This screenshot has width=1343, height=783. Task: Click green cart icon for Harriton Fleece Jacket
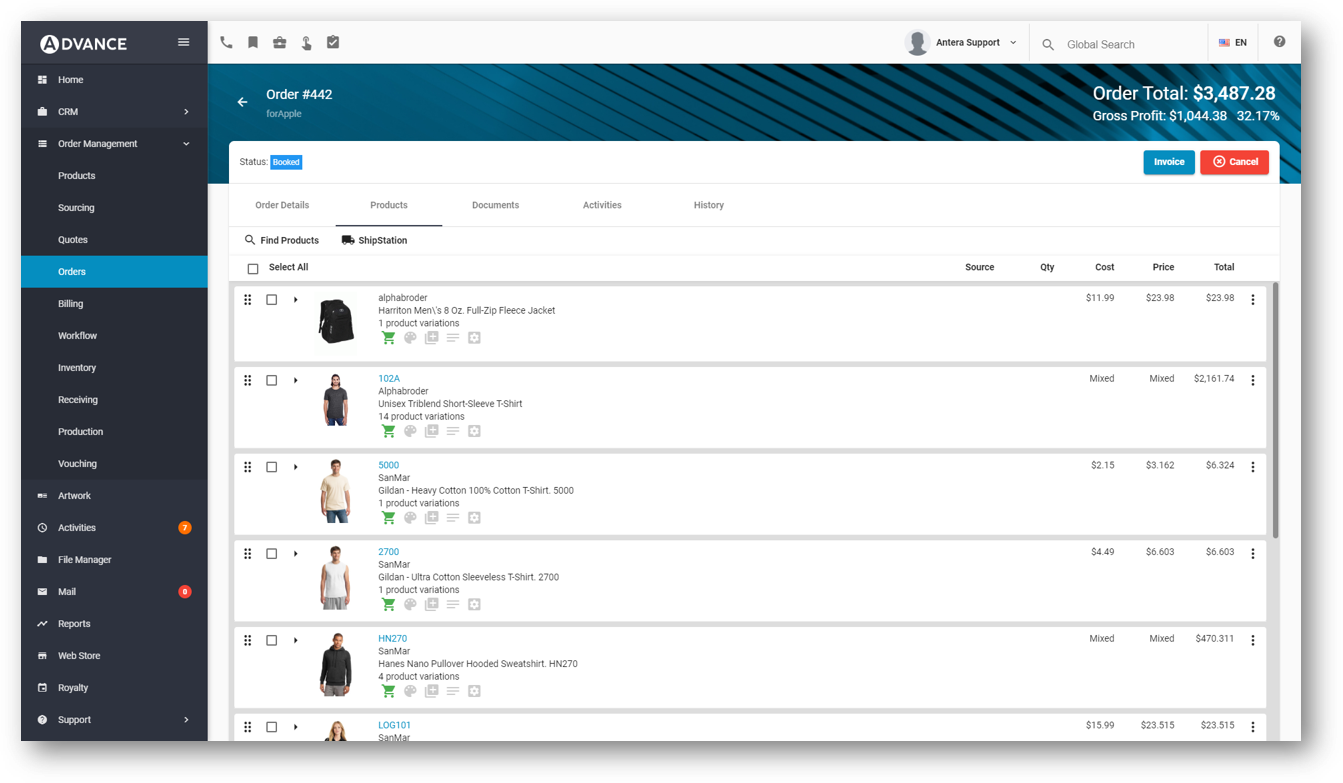389,338
